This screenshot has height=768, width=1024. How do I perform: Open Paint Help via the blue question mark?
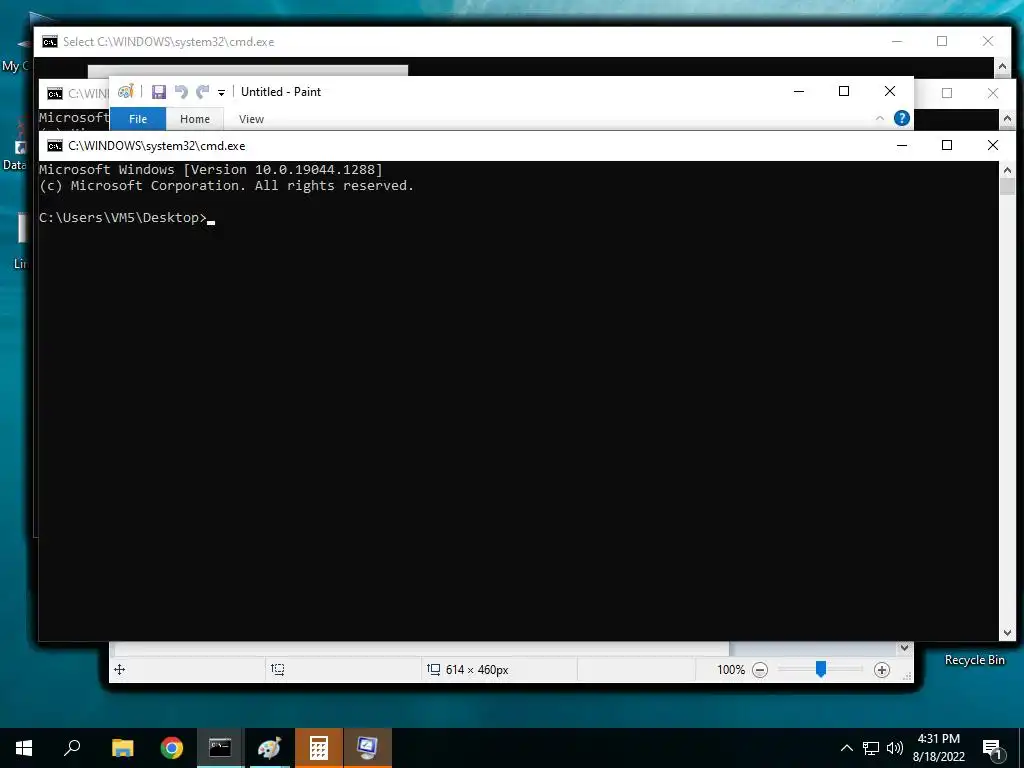pyautogui.click(x=902, y=118)
